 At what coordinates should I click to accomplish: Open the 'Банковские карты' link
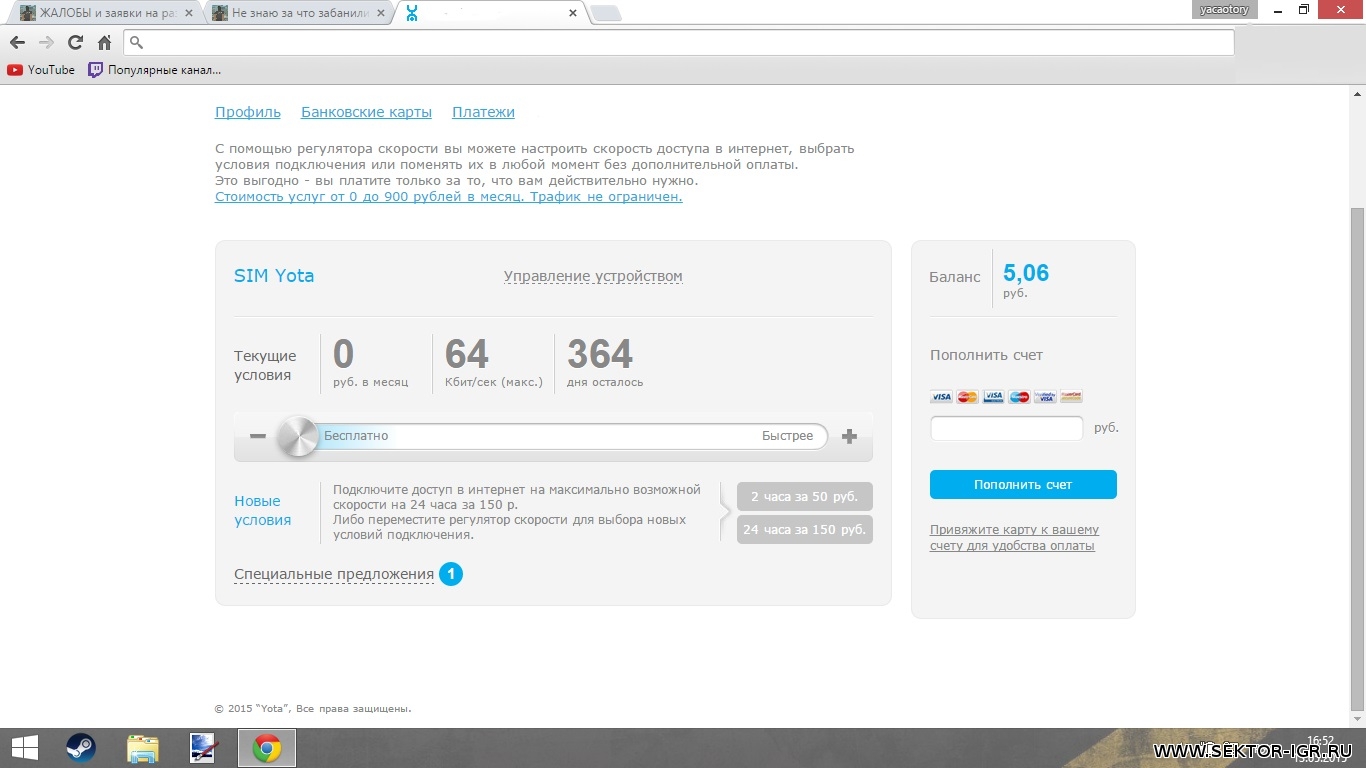point(366,112)
